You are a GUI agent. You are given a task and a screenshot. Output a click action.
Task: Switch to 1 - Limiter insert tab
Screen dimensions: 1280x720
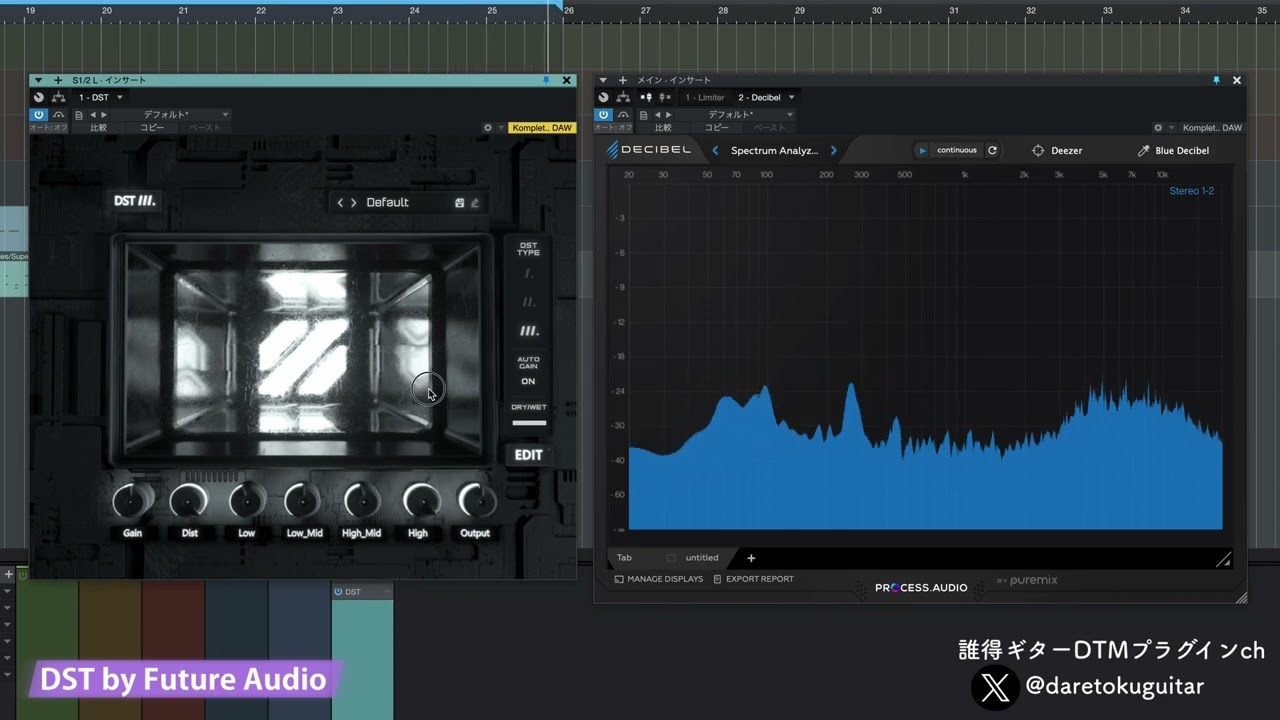(x=705, y=97)
